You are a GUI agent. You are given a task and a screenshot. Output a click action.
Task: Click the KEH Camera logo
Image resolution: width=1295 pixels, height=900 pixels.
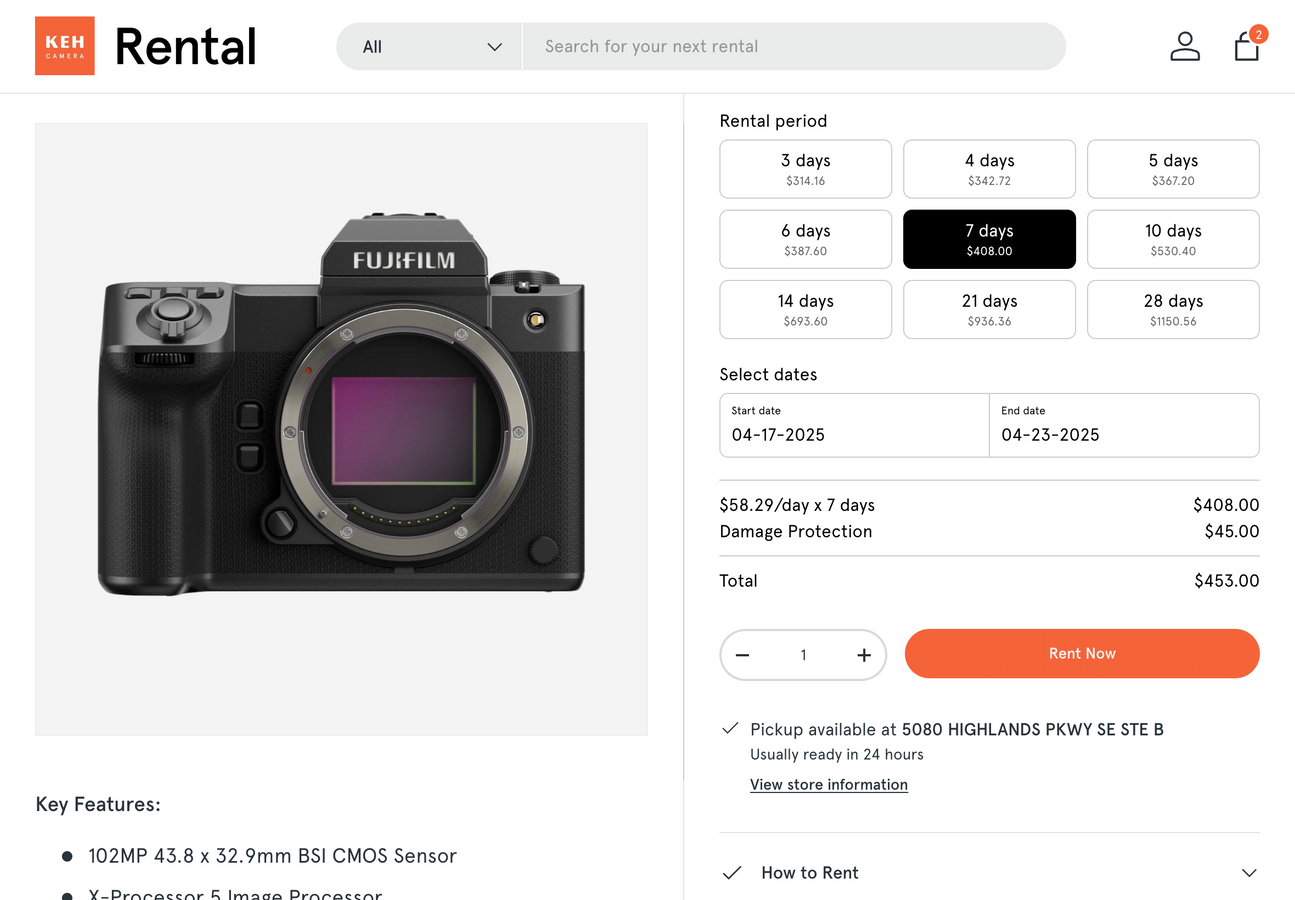(65, 46)
